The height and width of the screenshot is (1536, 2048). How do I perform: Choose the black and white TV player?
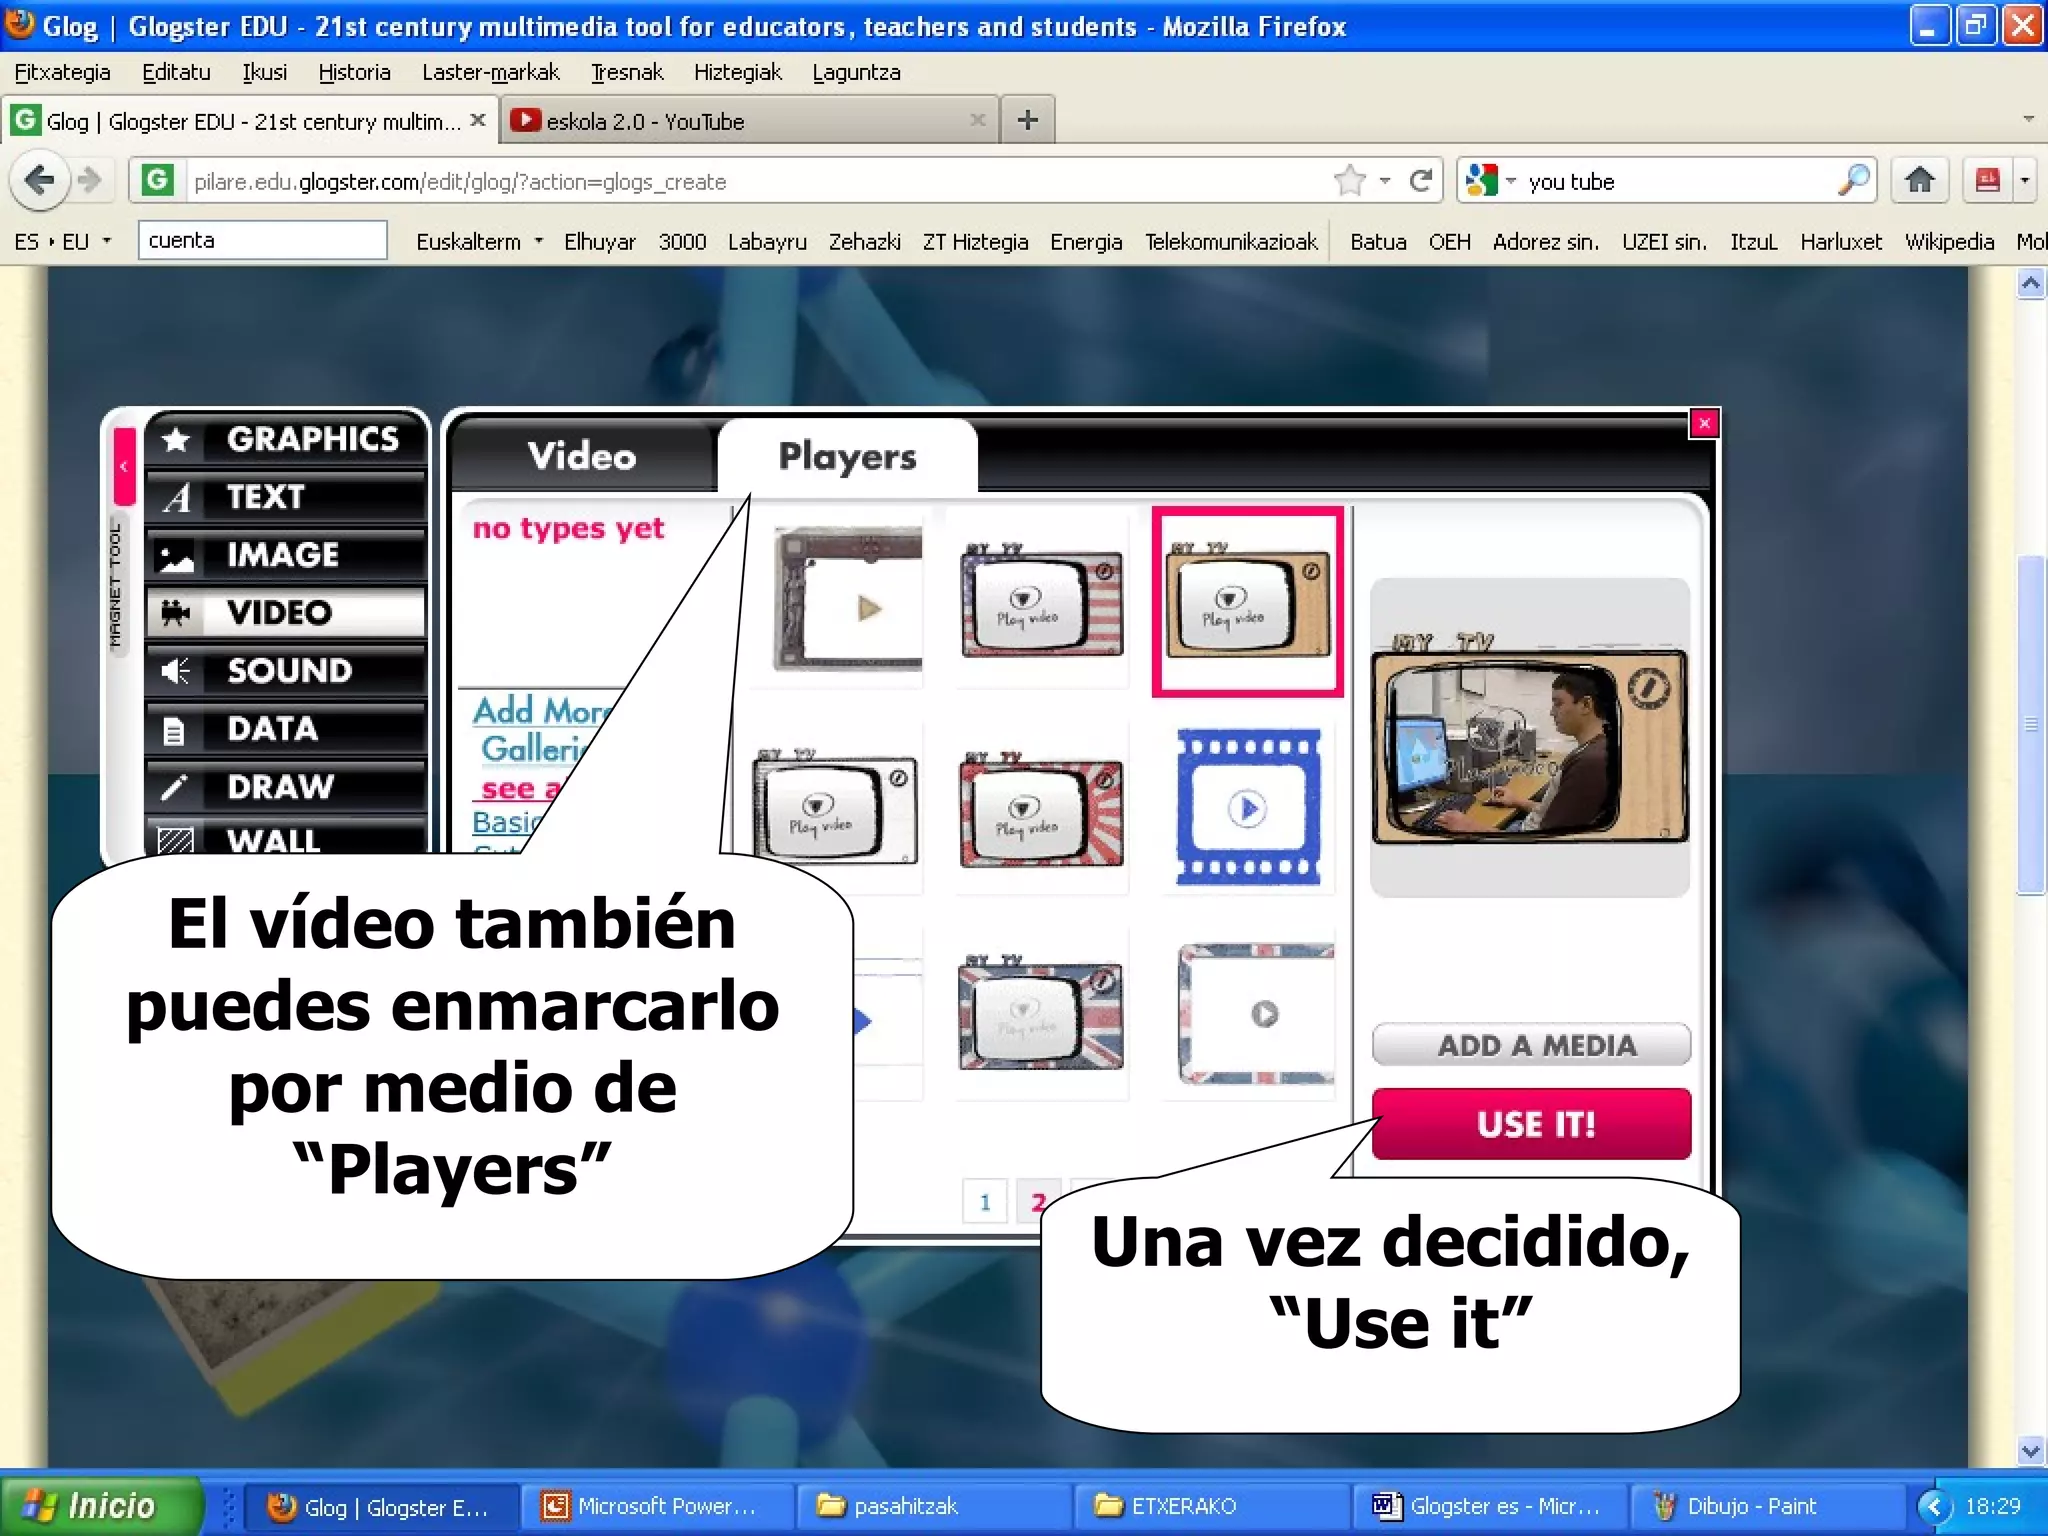(x=835, y=806)
